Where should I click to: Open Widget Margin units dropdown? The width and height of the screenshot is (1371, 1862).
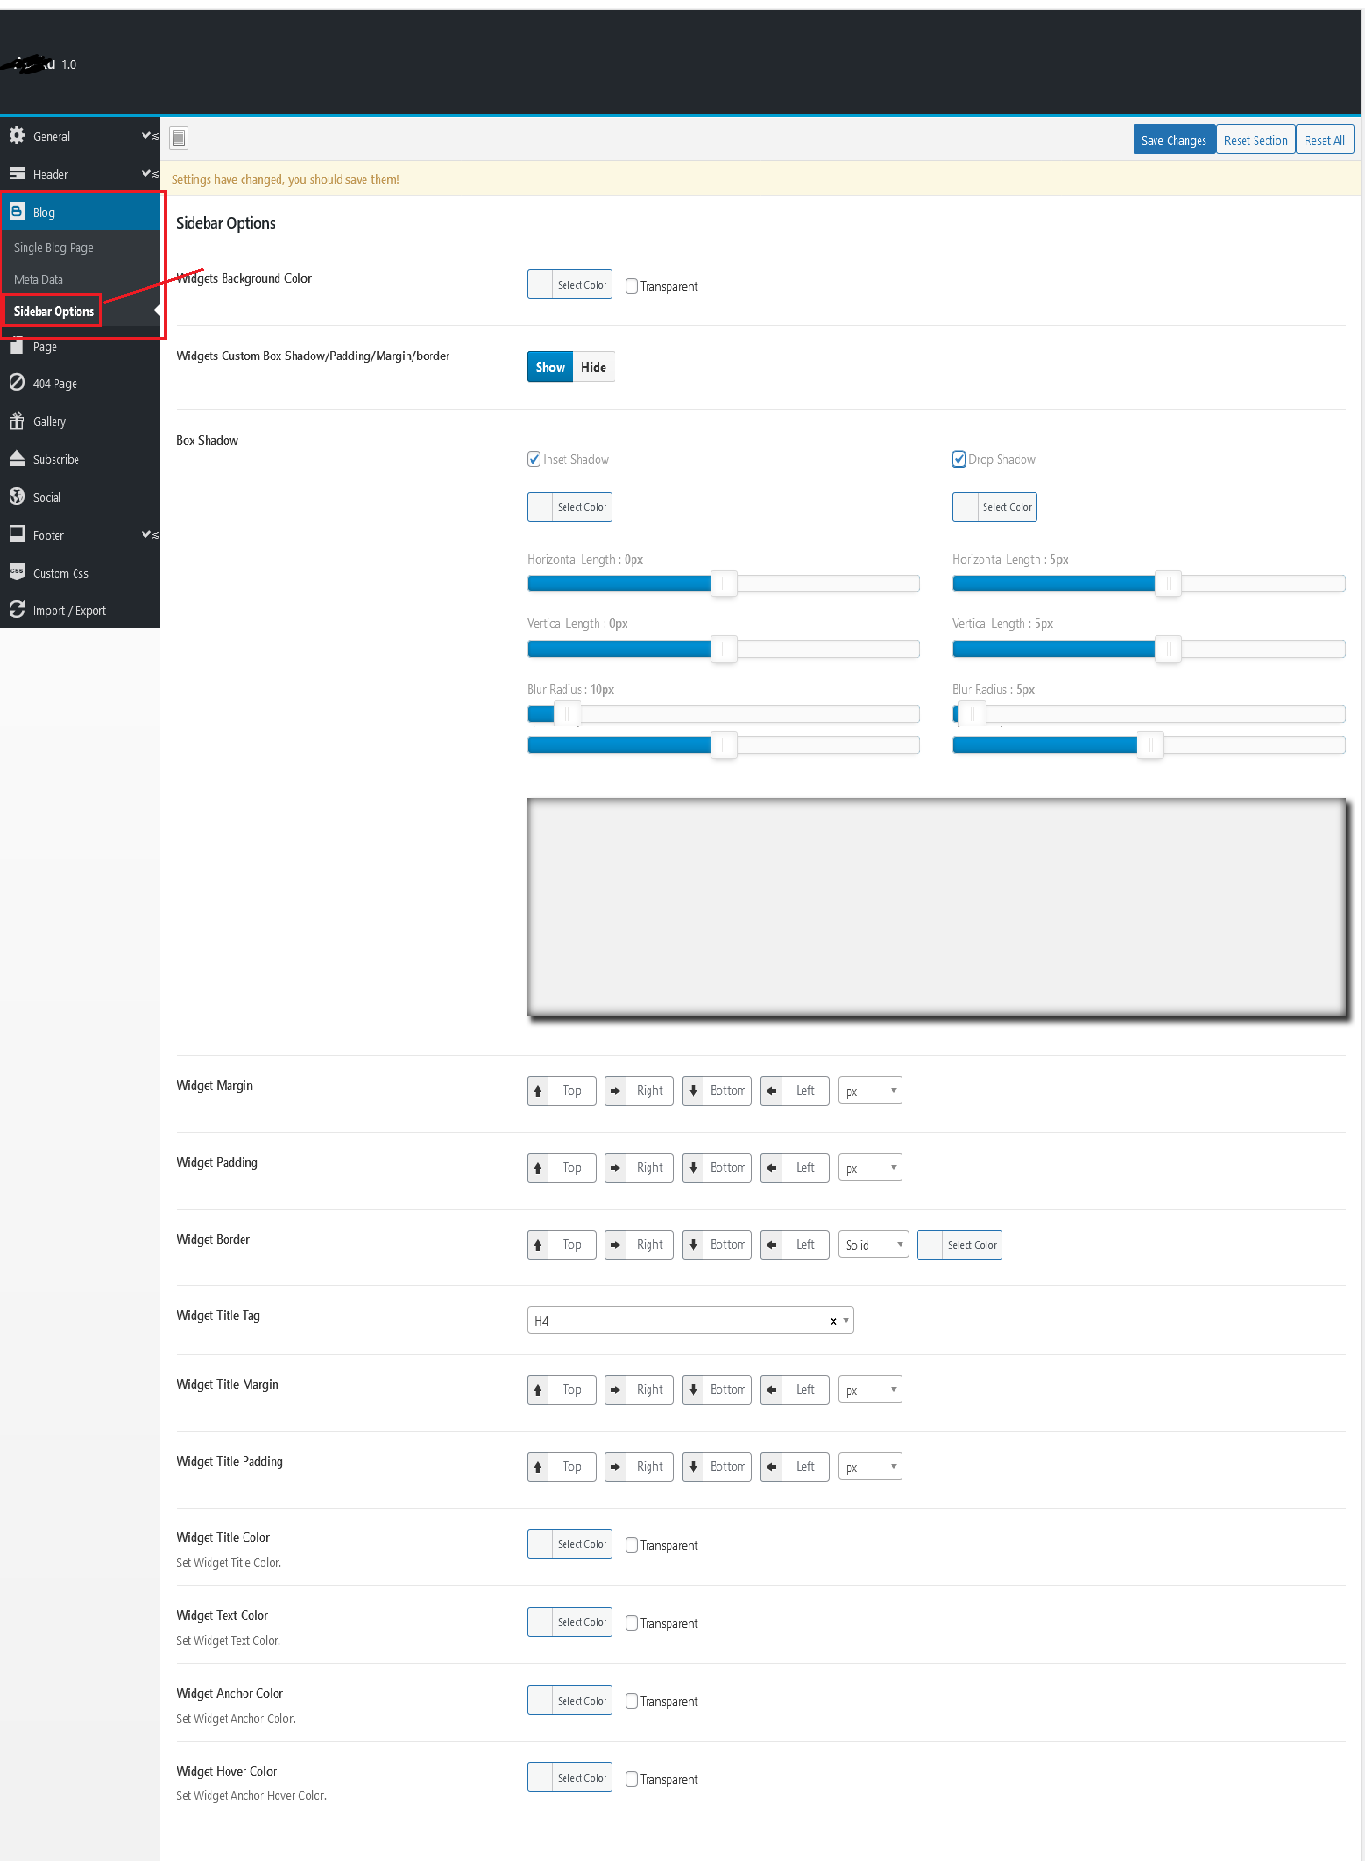pos(870,1091)
